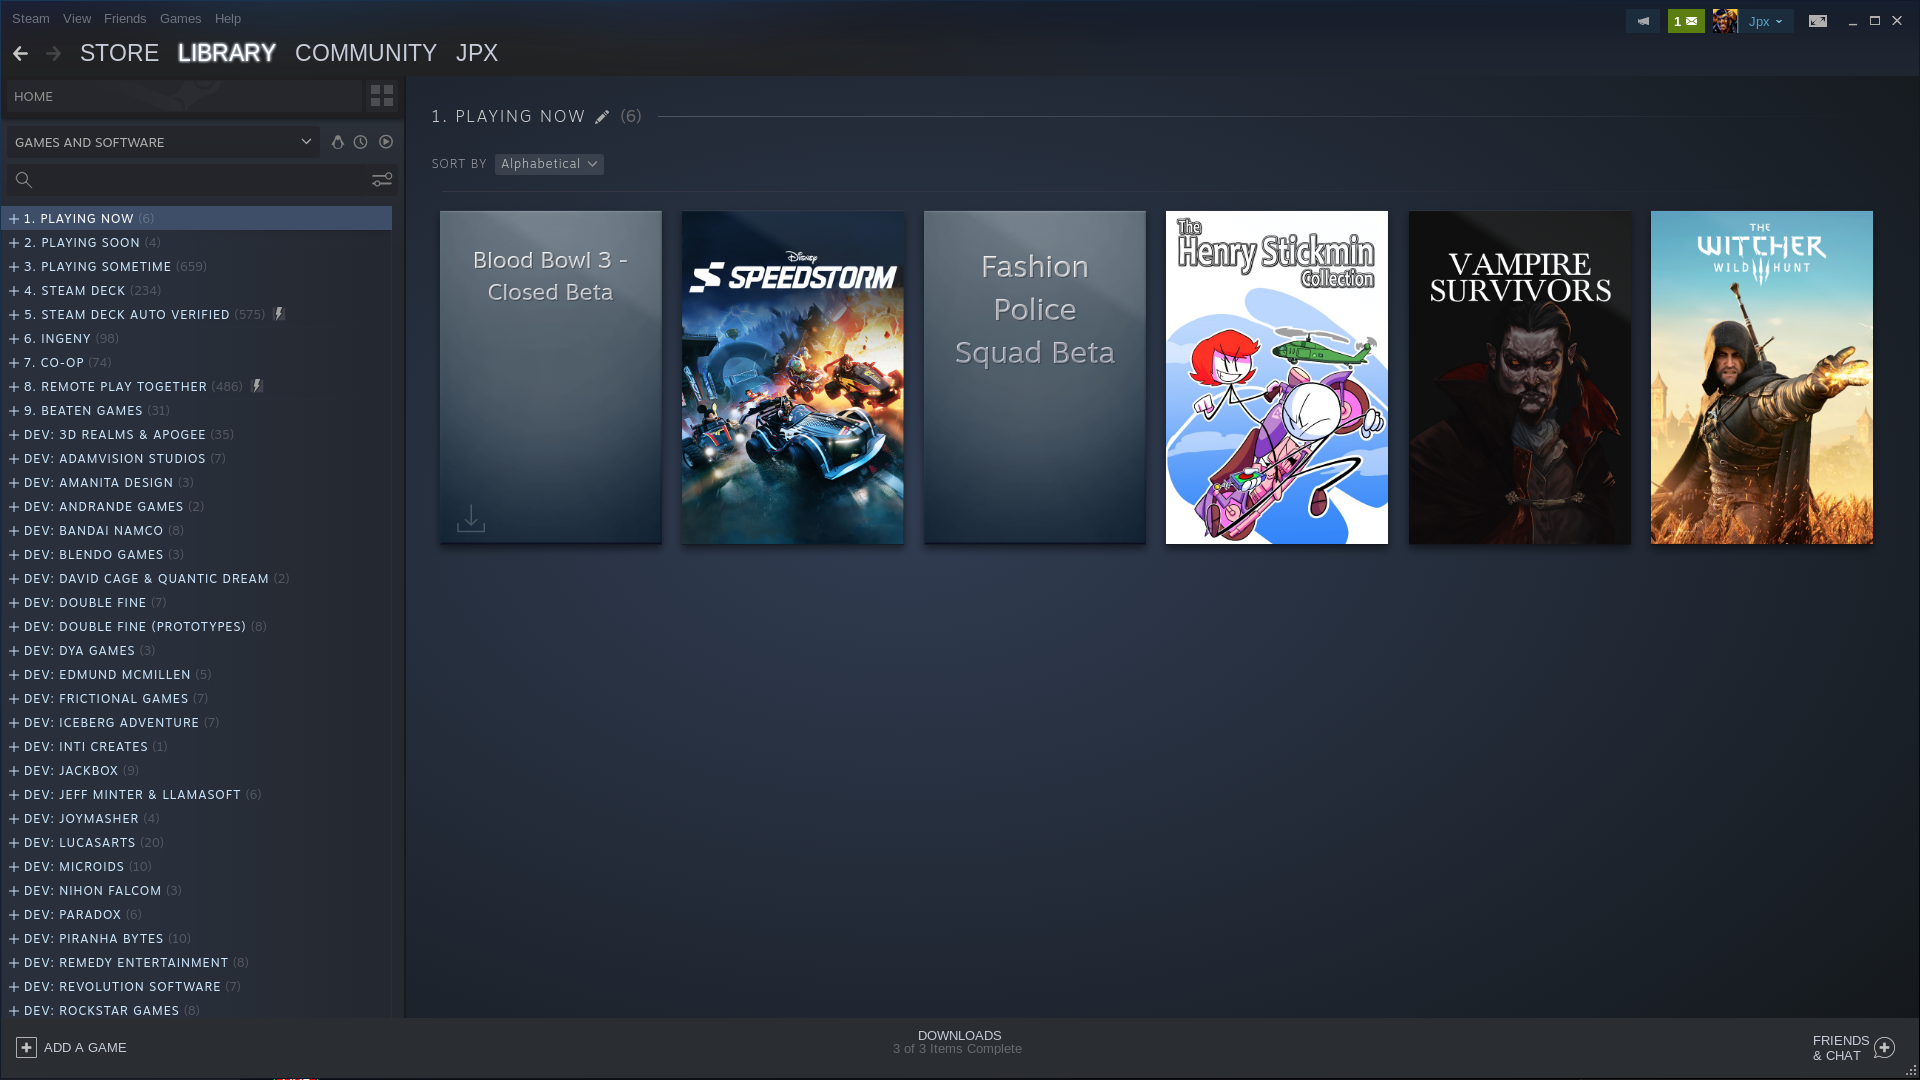Open announcements via the megaphone icon

(x=1642, y=20)
